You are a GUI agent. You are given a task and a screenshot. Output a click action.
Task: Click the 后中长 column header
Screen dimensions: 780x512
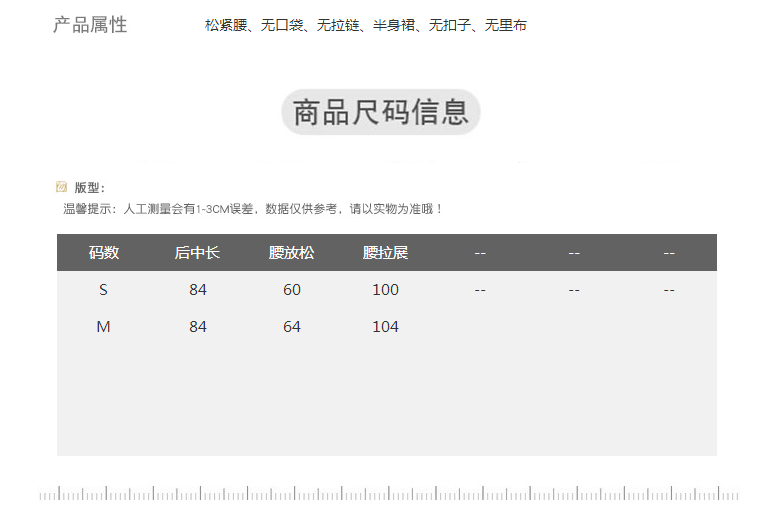point(197,253)
